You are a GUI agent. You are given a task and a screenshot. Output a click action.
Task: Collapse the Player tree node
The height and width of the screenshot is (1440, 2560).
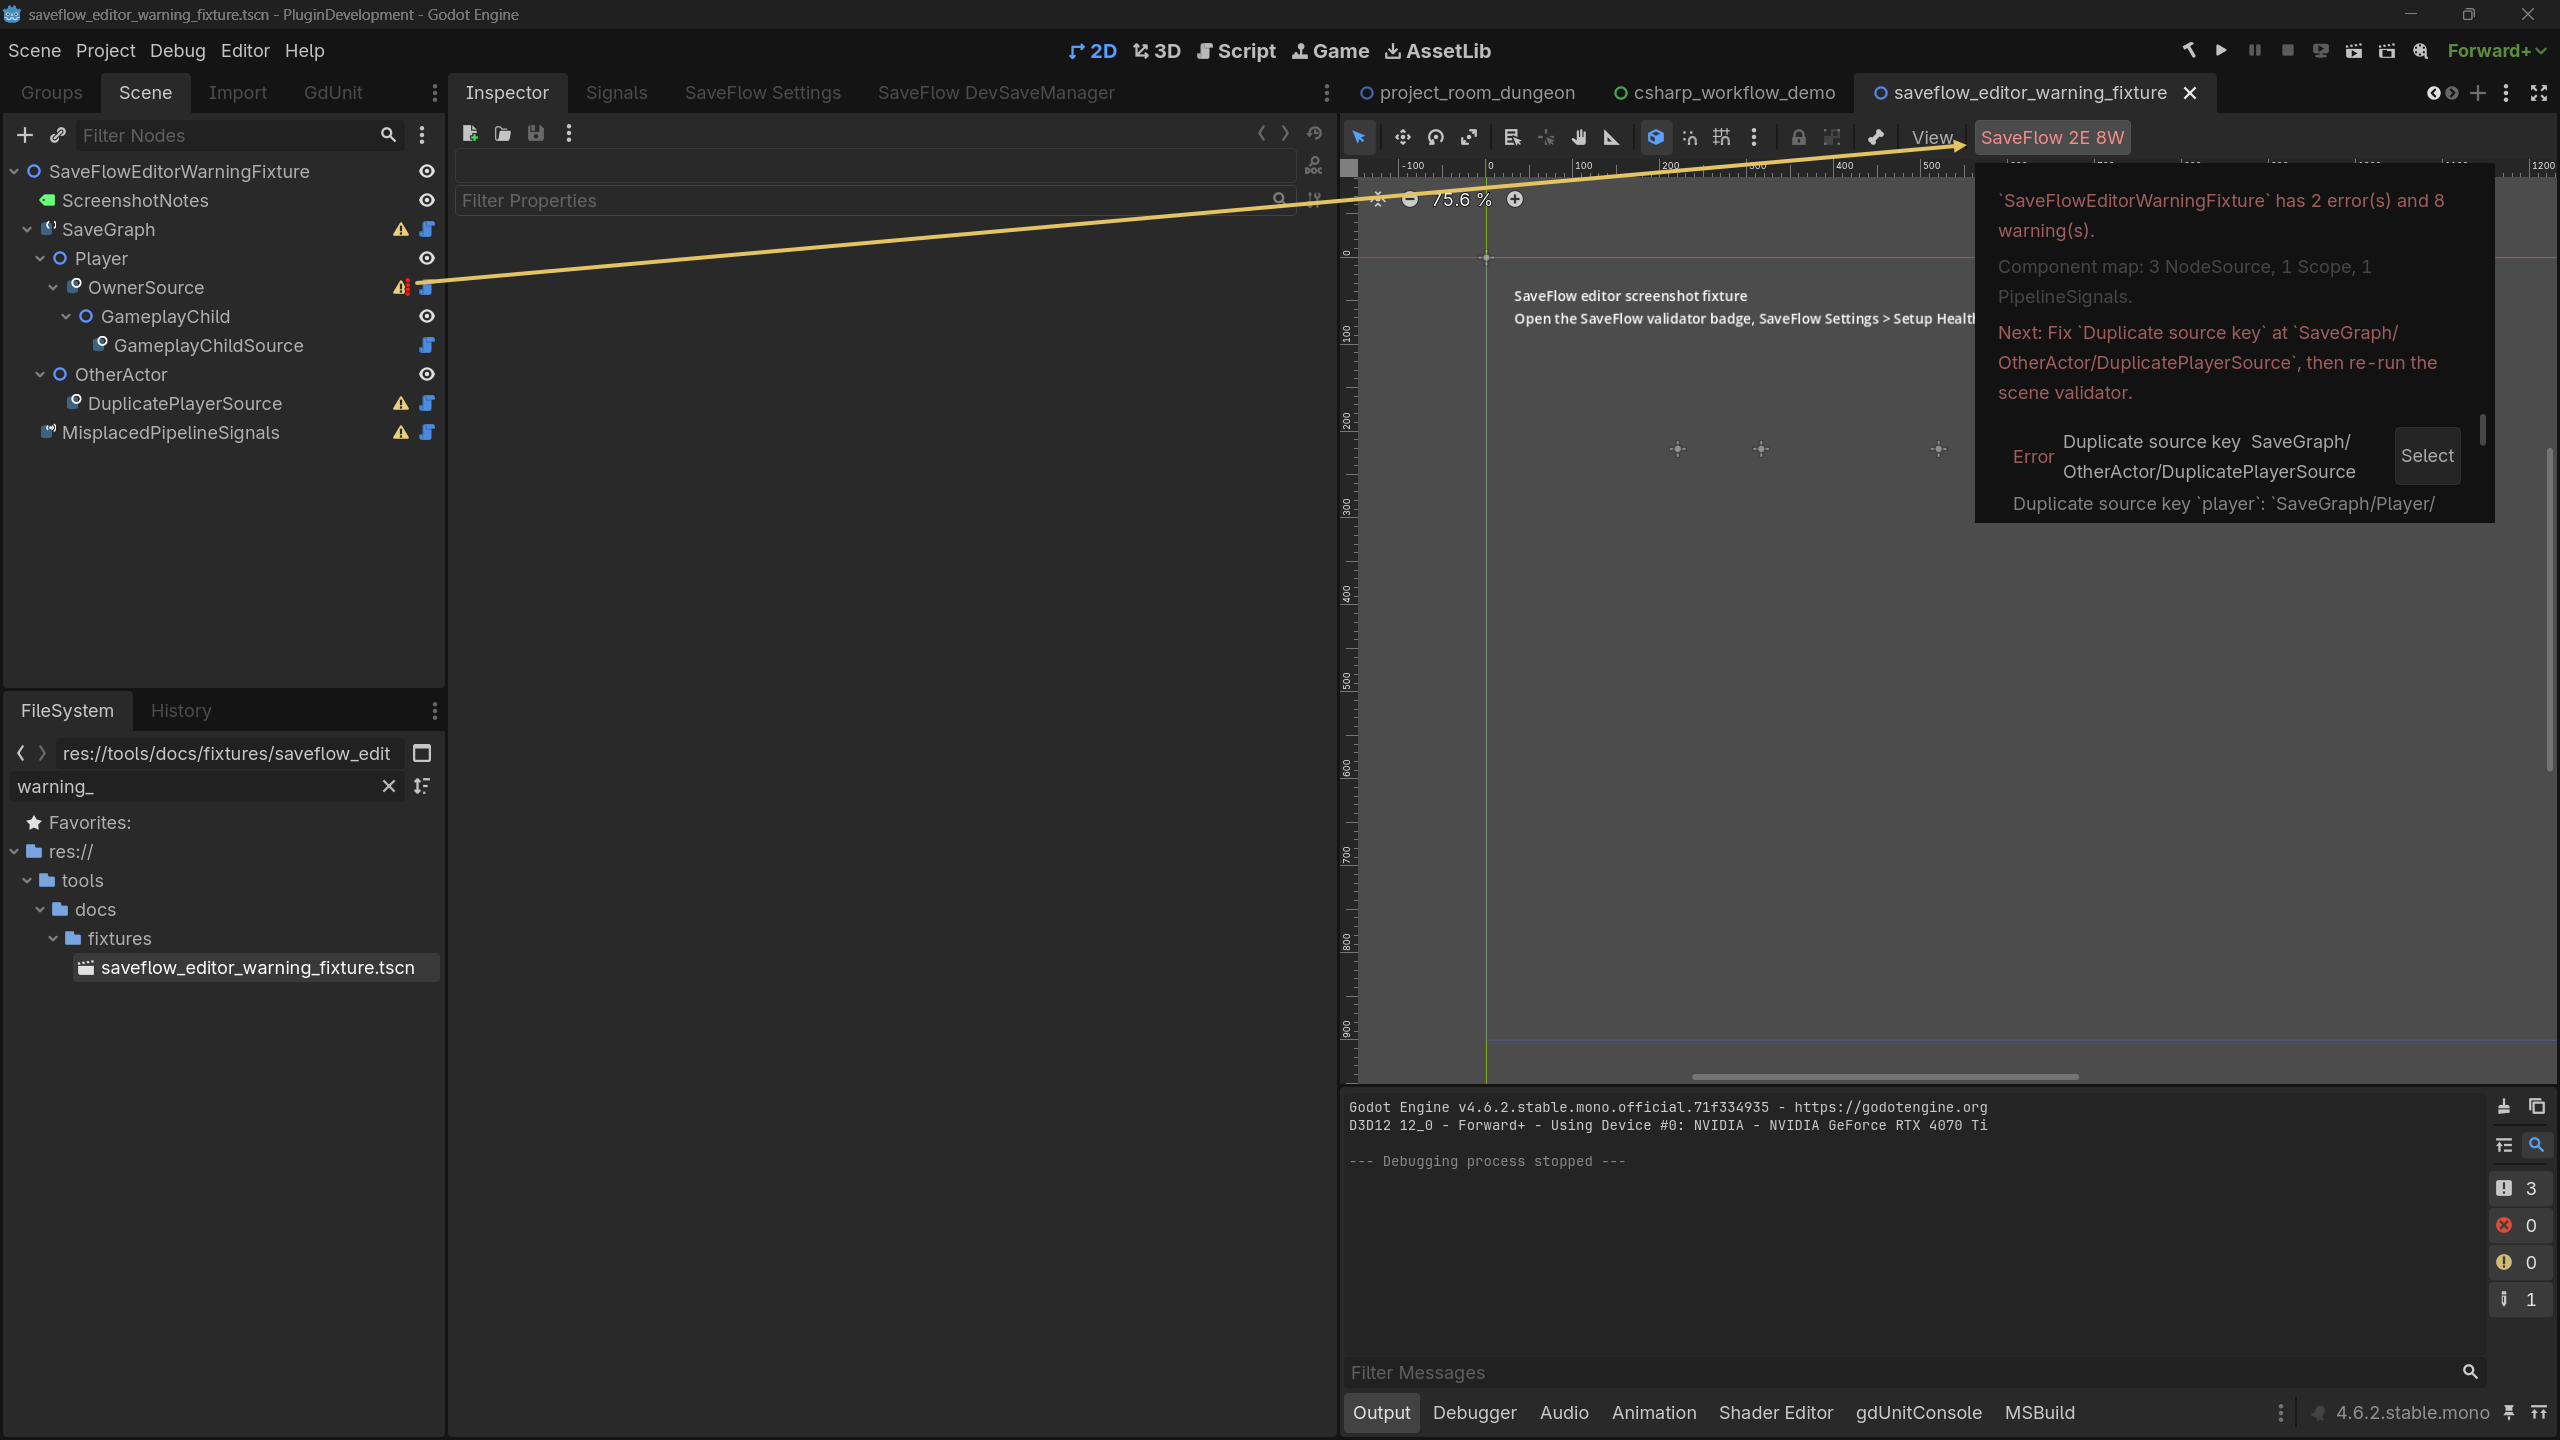tap(40, 259)
